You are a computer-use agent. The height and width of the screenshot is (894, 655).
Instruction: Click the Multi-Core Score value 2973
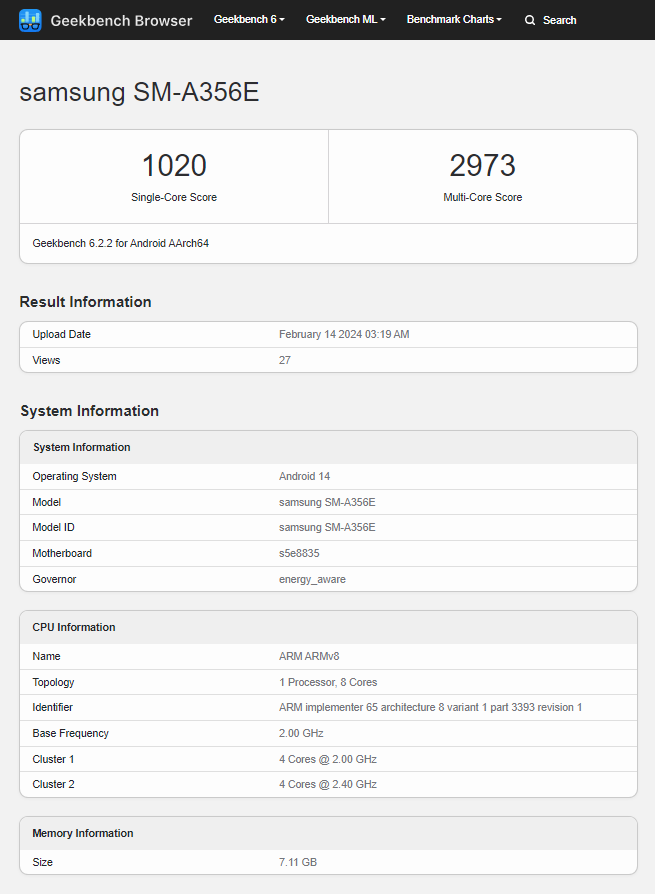[x=482, y=163]
